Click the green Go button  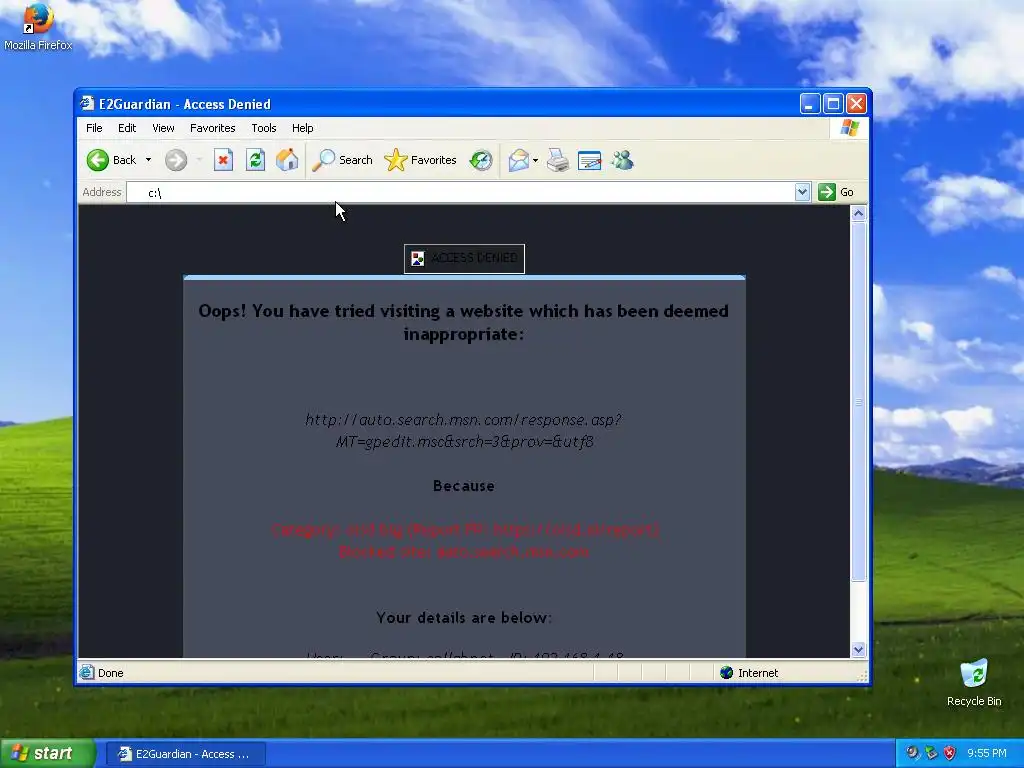[x=837, y=192]
